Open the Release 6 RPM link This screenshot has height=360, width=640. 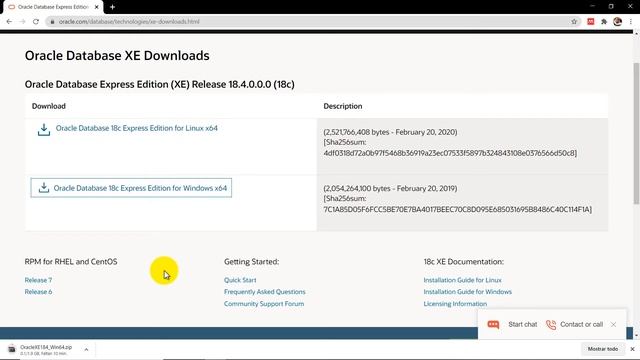[38, 292]
